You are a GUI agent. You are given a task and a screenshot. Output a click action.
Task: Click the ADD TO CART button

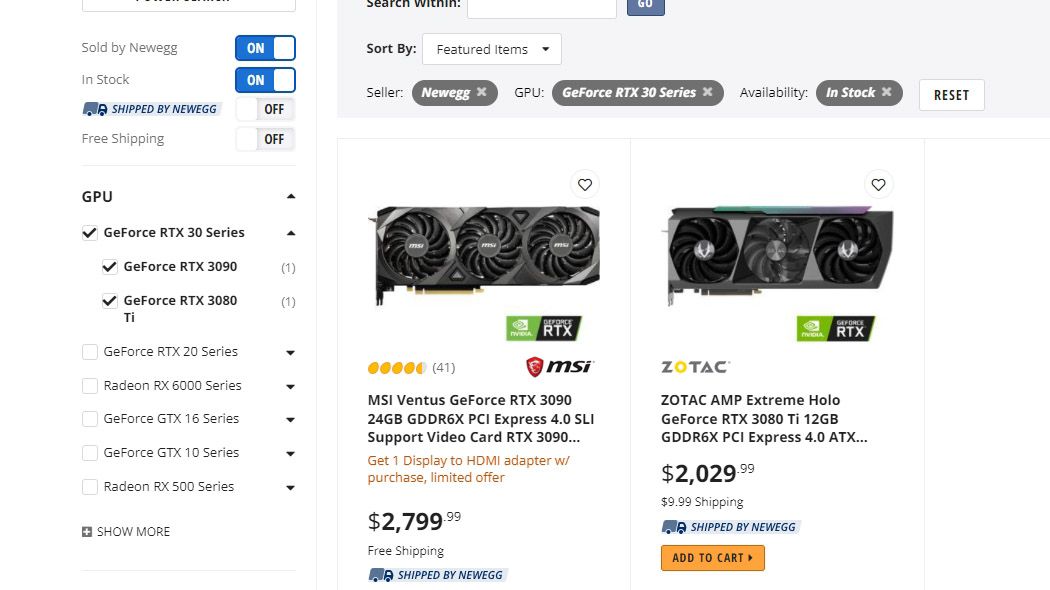pyautogui.click(x=712, y=558)
